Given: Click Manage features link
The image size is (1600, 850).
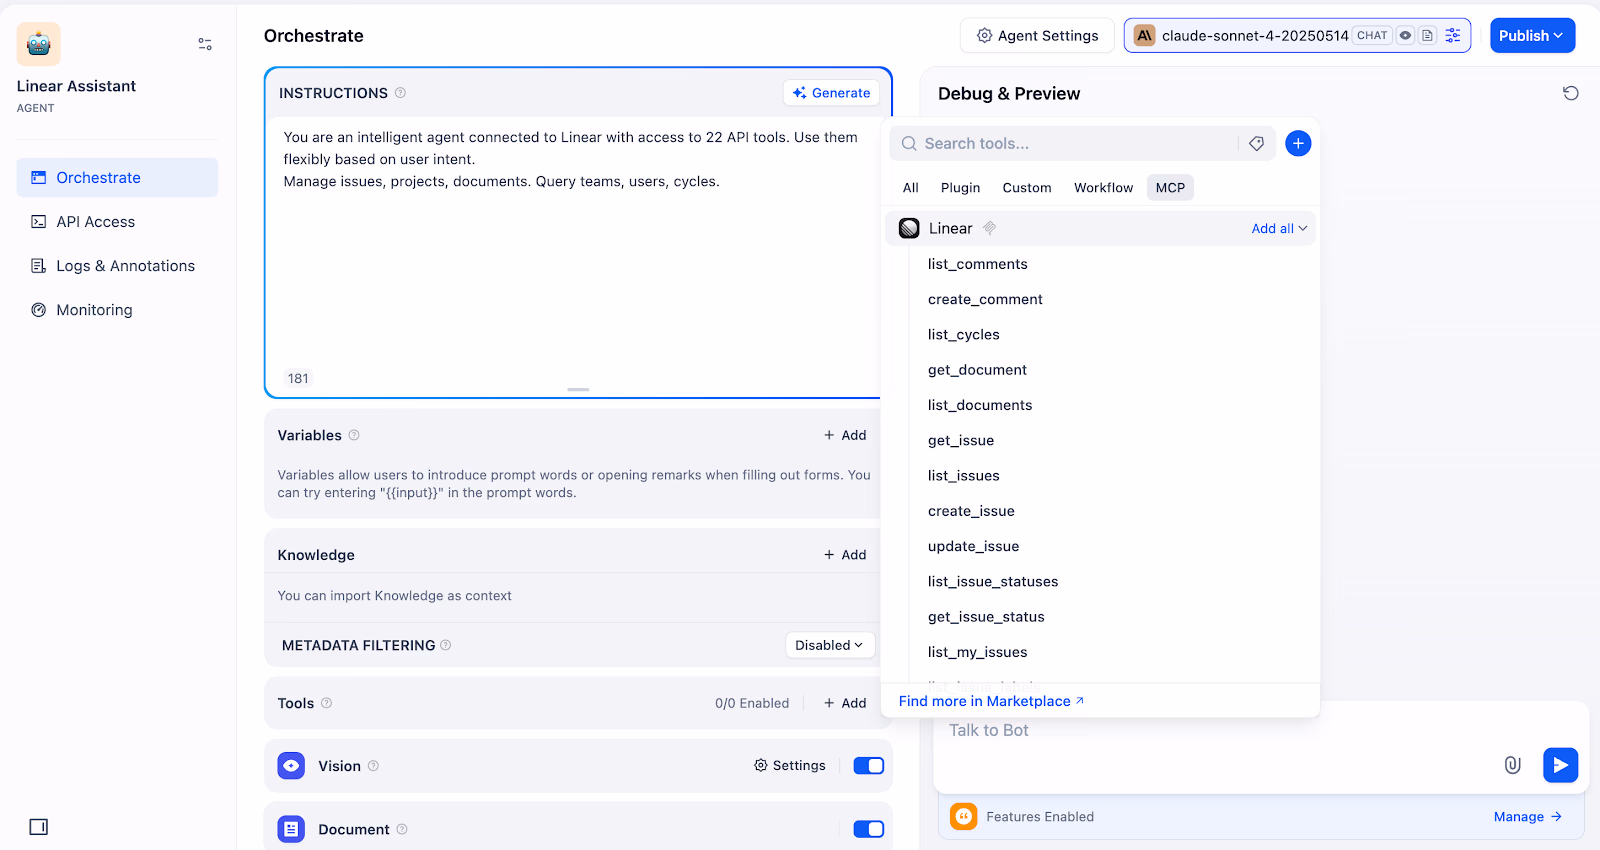Looking at the screenshot, I should [1527, 817].
